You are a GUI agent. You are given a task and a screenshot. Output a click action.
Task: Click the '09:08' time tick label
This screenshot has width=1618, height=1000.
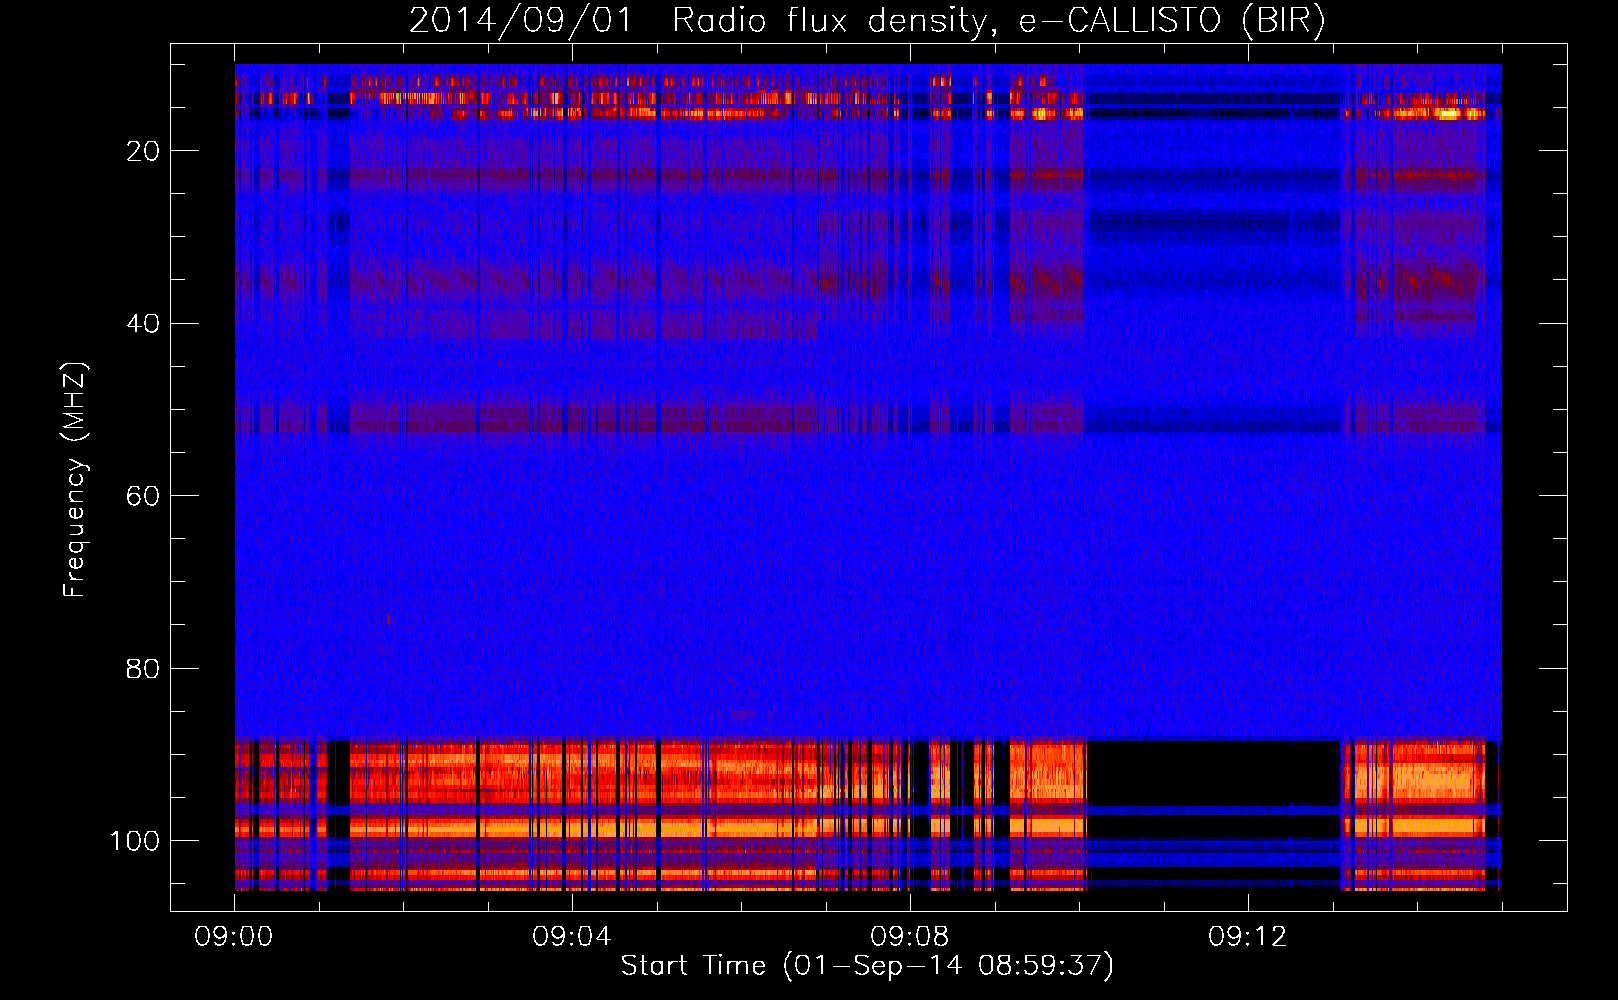point(910,937)
